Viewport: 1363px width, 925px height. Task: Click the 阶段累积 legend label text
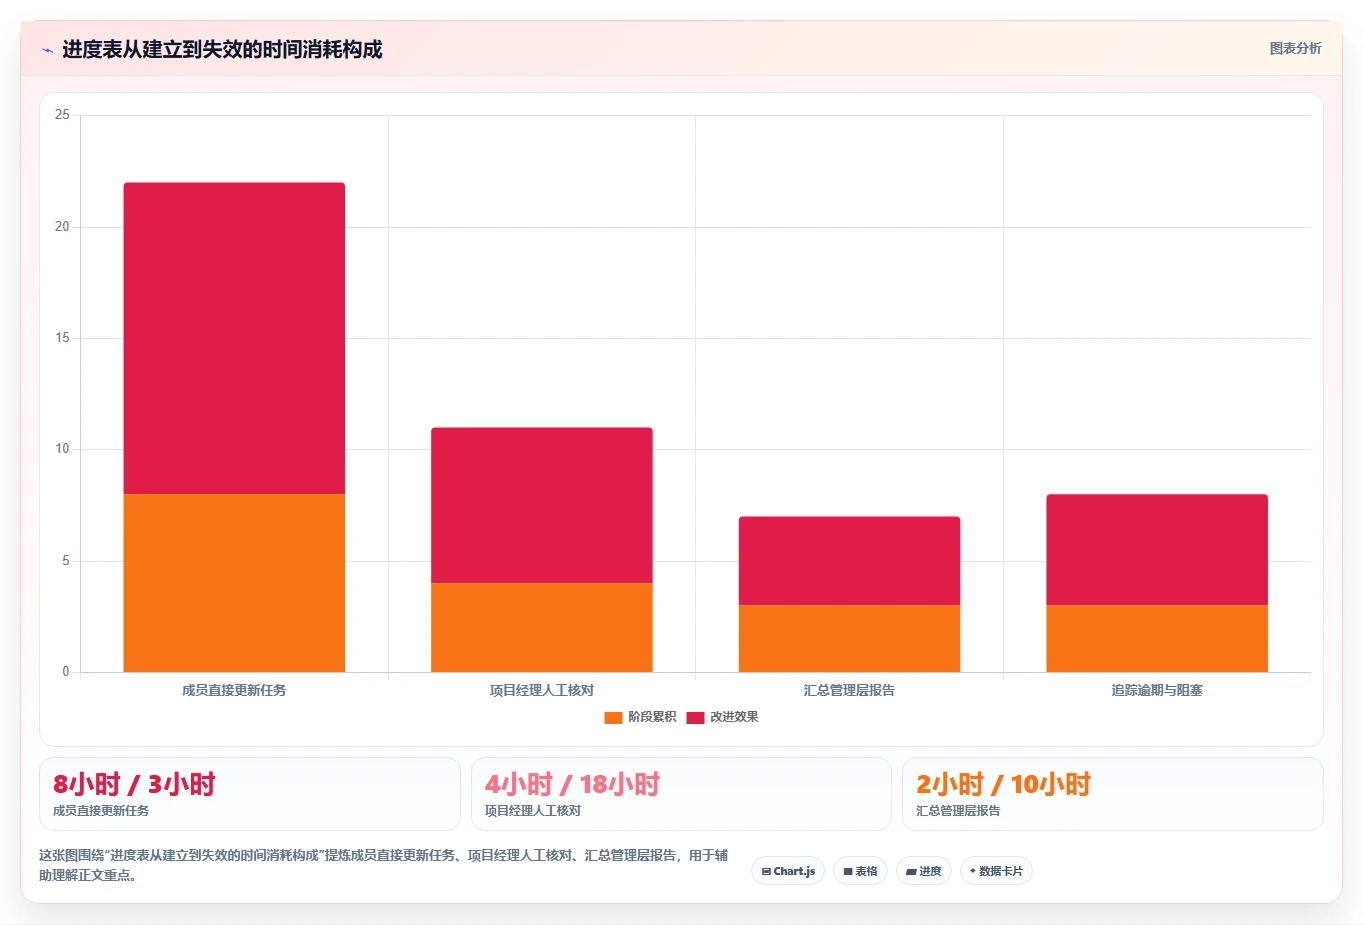coord(652,717)
